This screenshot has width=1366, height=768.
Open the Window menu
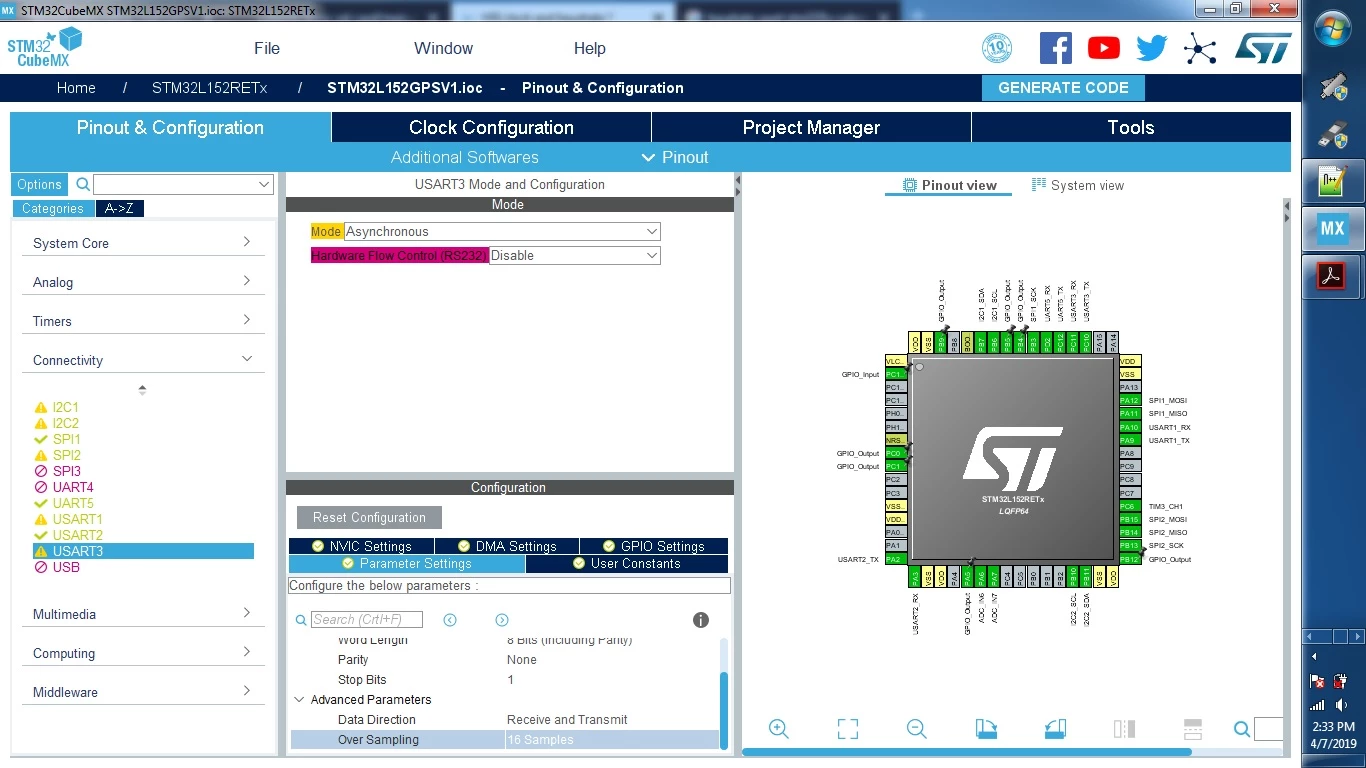[x=444, y=48]
